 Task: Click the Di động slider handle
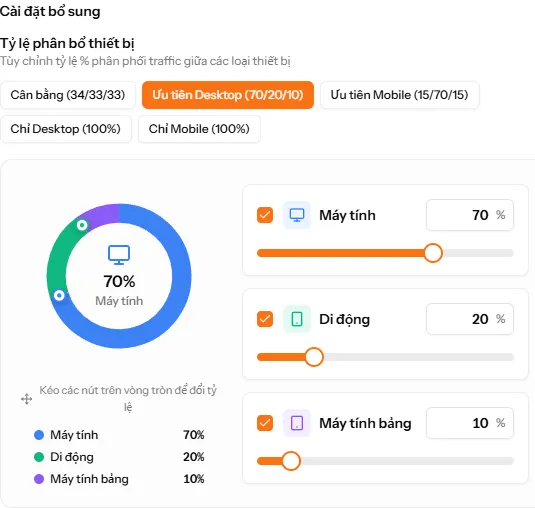click(314, 357)
